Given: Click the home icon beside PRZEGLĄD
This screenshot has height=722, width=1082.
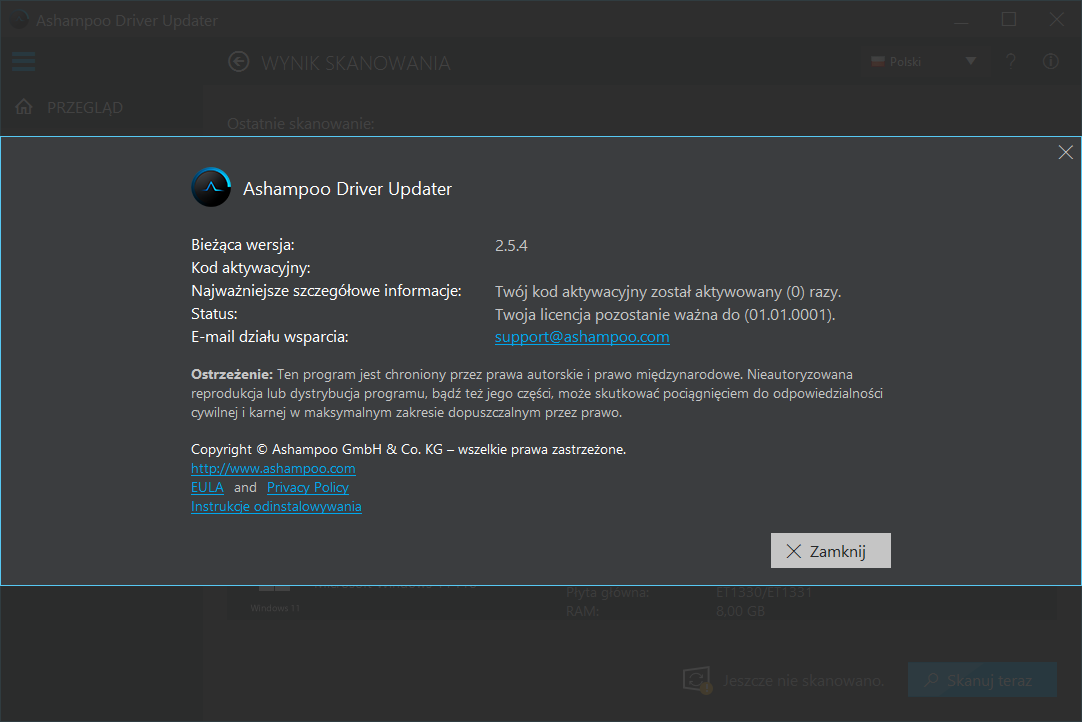Looking at the screenshot, I should pos(24,106).
